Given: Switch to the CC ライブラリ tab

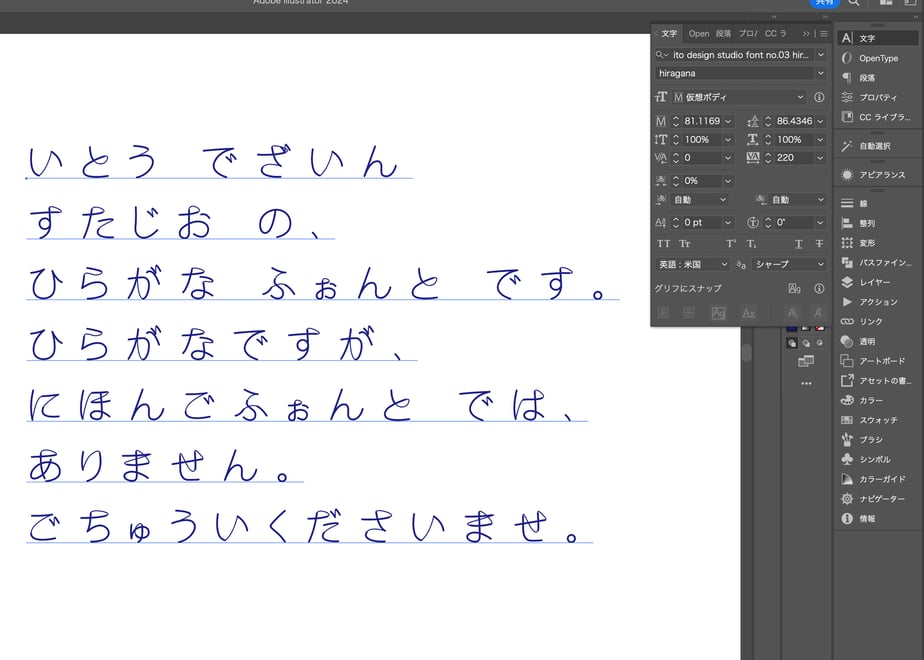Looking at the screenshot, I should tap(776, 34).
